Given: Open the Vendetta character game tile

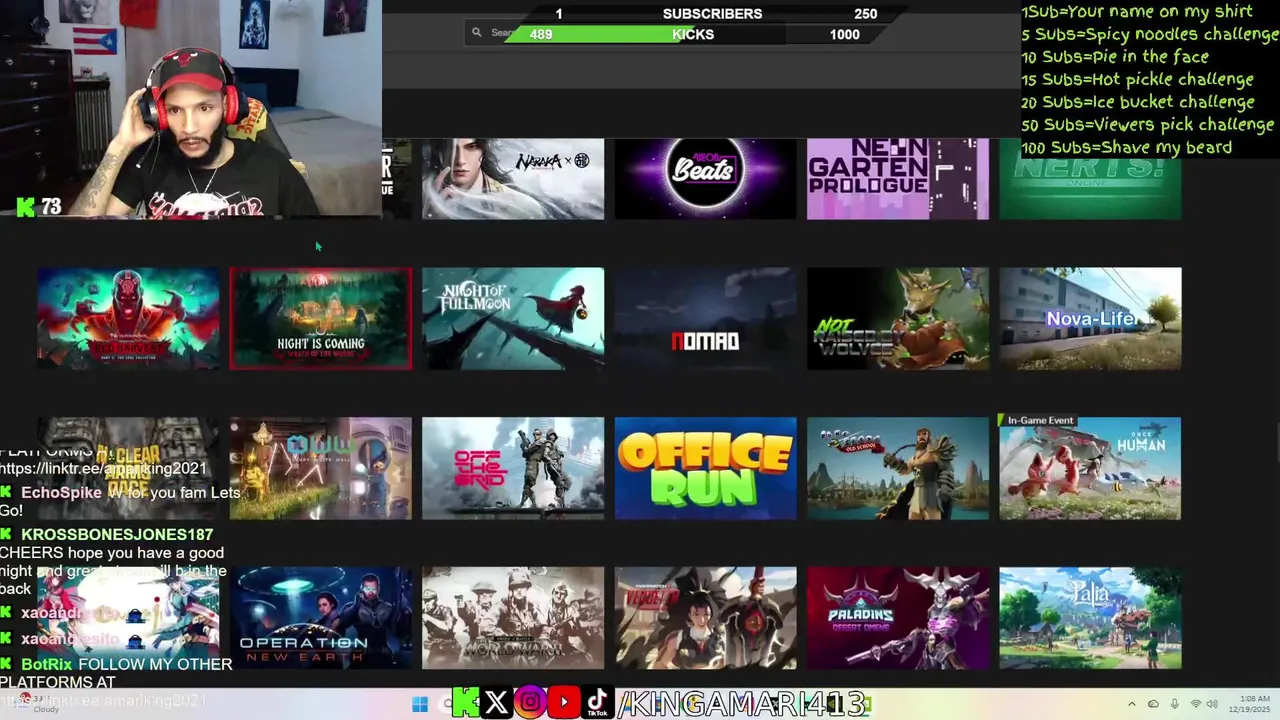Looking at the screenshot, I should [705, 618].
